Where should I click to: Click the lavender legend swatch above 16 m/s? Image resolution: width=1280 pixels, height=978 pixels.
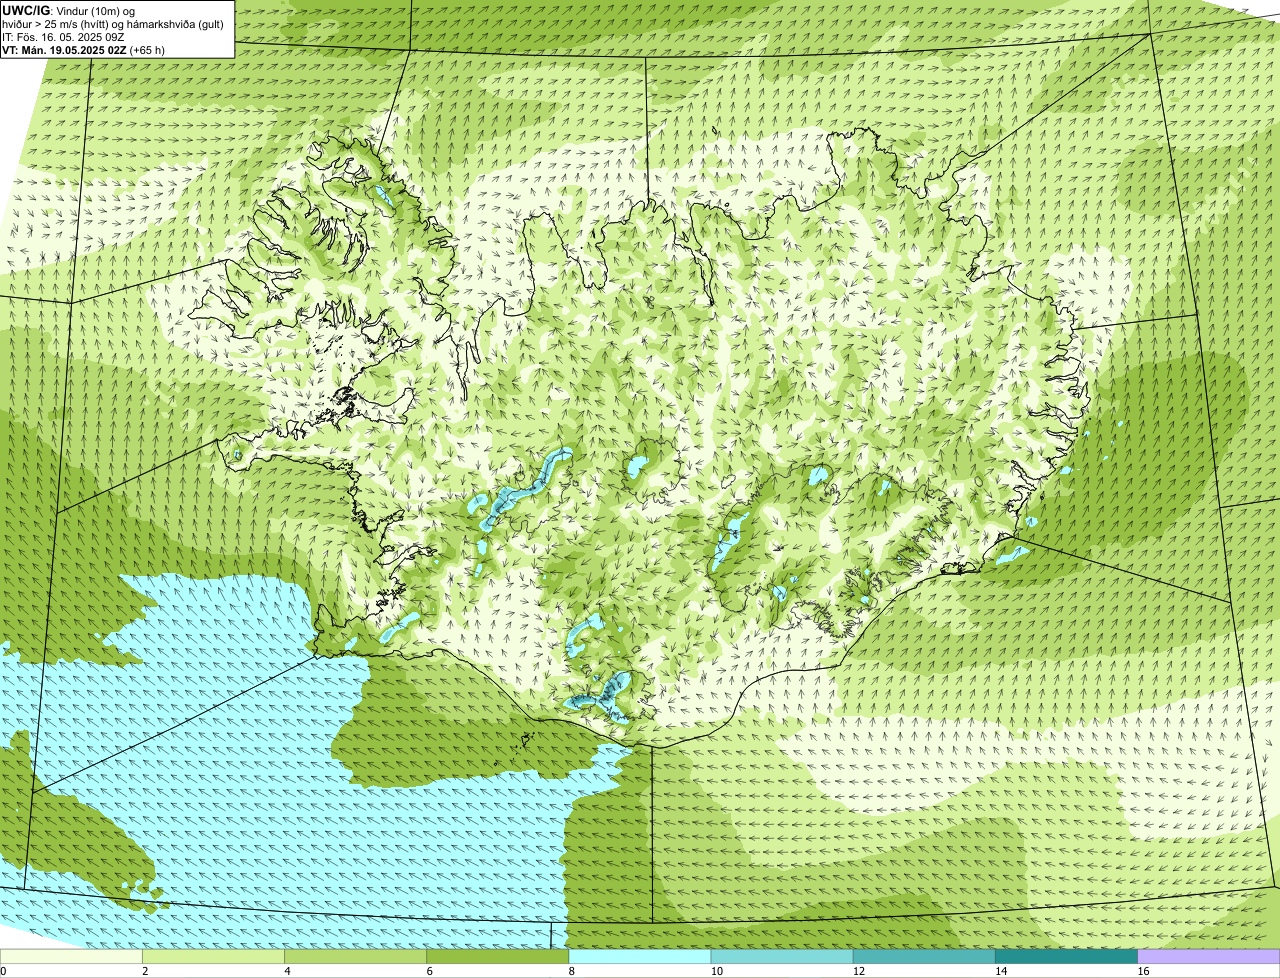tap(1208, 956)
